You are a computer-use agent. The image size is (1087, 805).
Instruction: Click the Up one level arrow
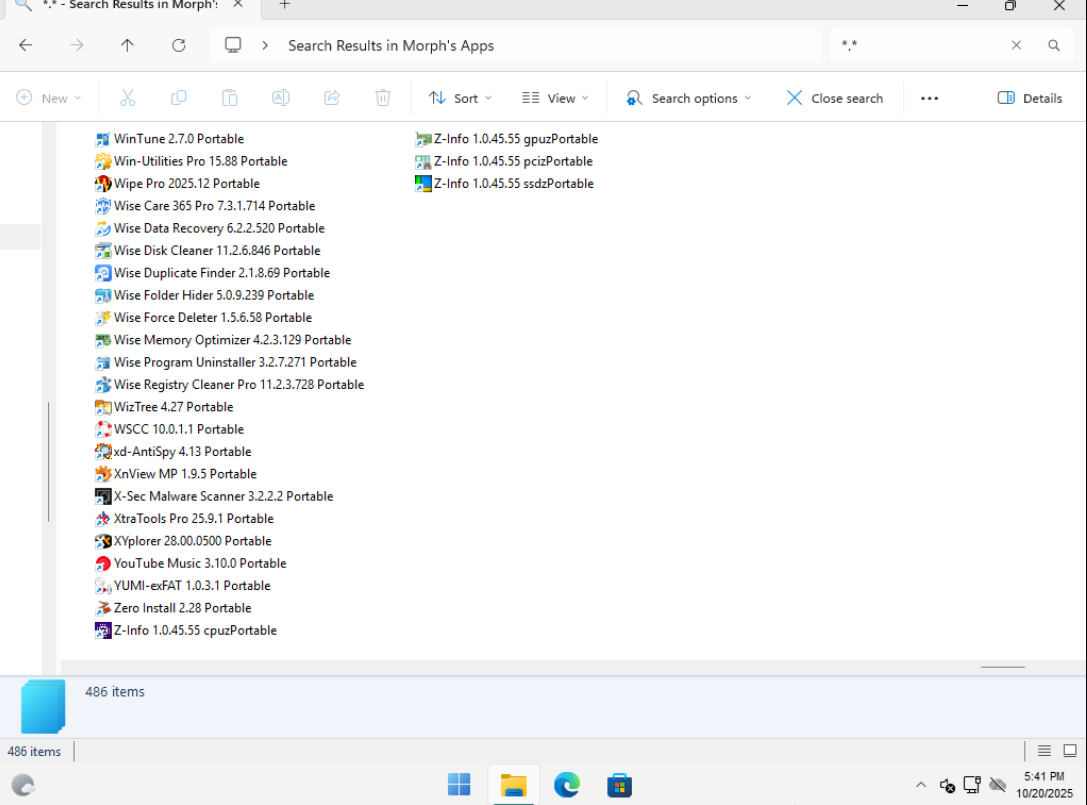pyautogui.click(x=128, y=46)
